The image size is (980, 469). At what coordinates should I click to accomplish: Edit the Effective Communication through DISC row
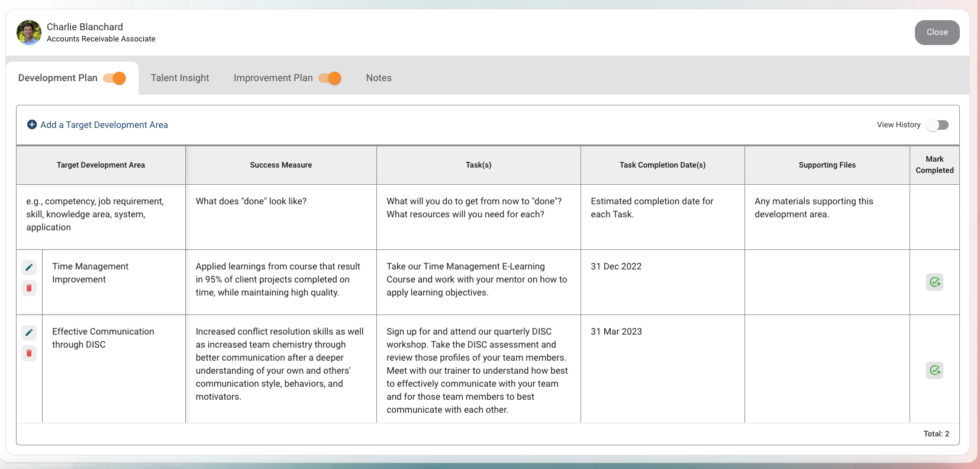[29, 333]
